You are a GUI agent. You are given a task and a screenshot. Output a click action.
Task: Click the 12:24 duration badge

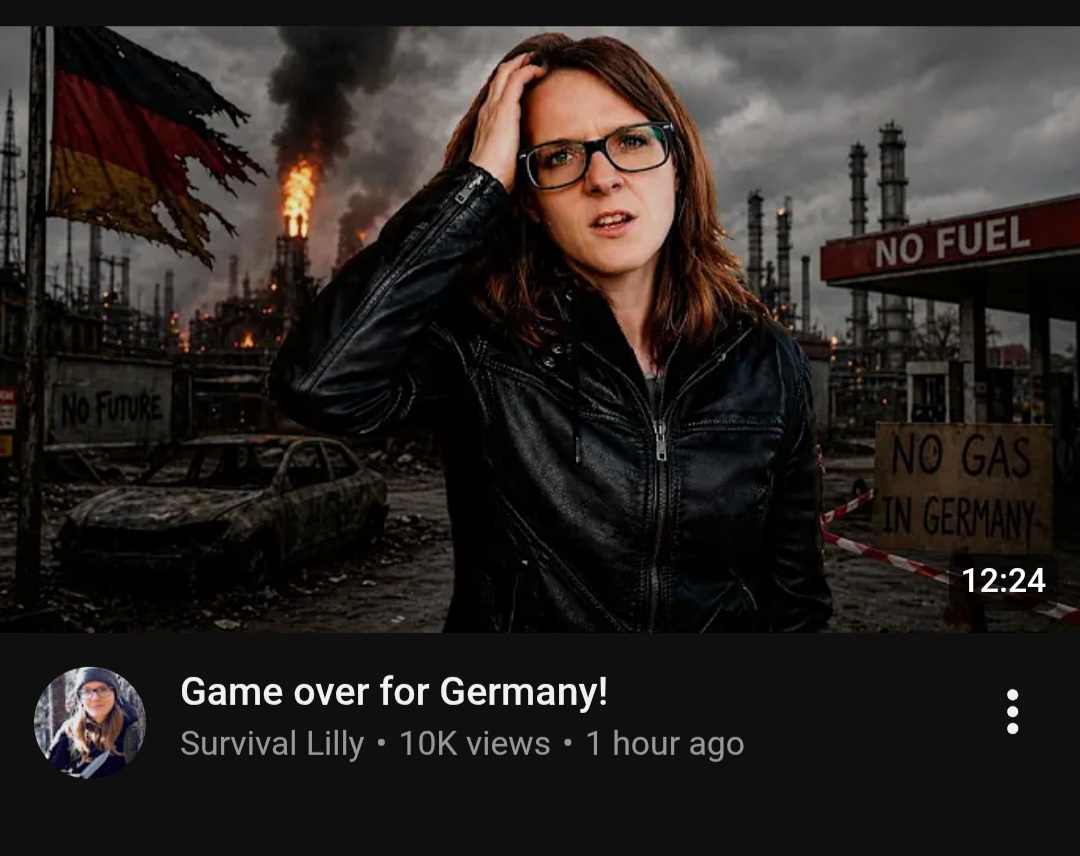click(x=1003, y=581)
